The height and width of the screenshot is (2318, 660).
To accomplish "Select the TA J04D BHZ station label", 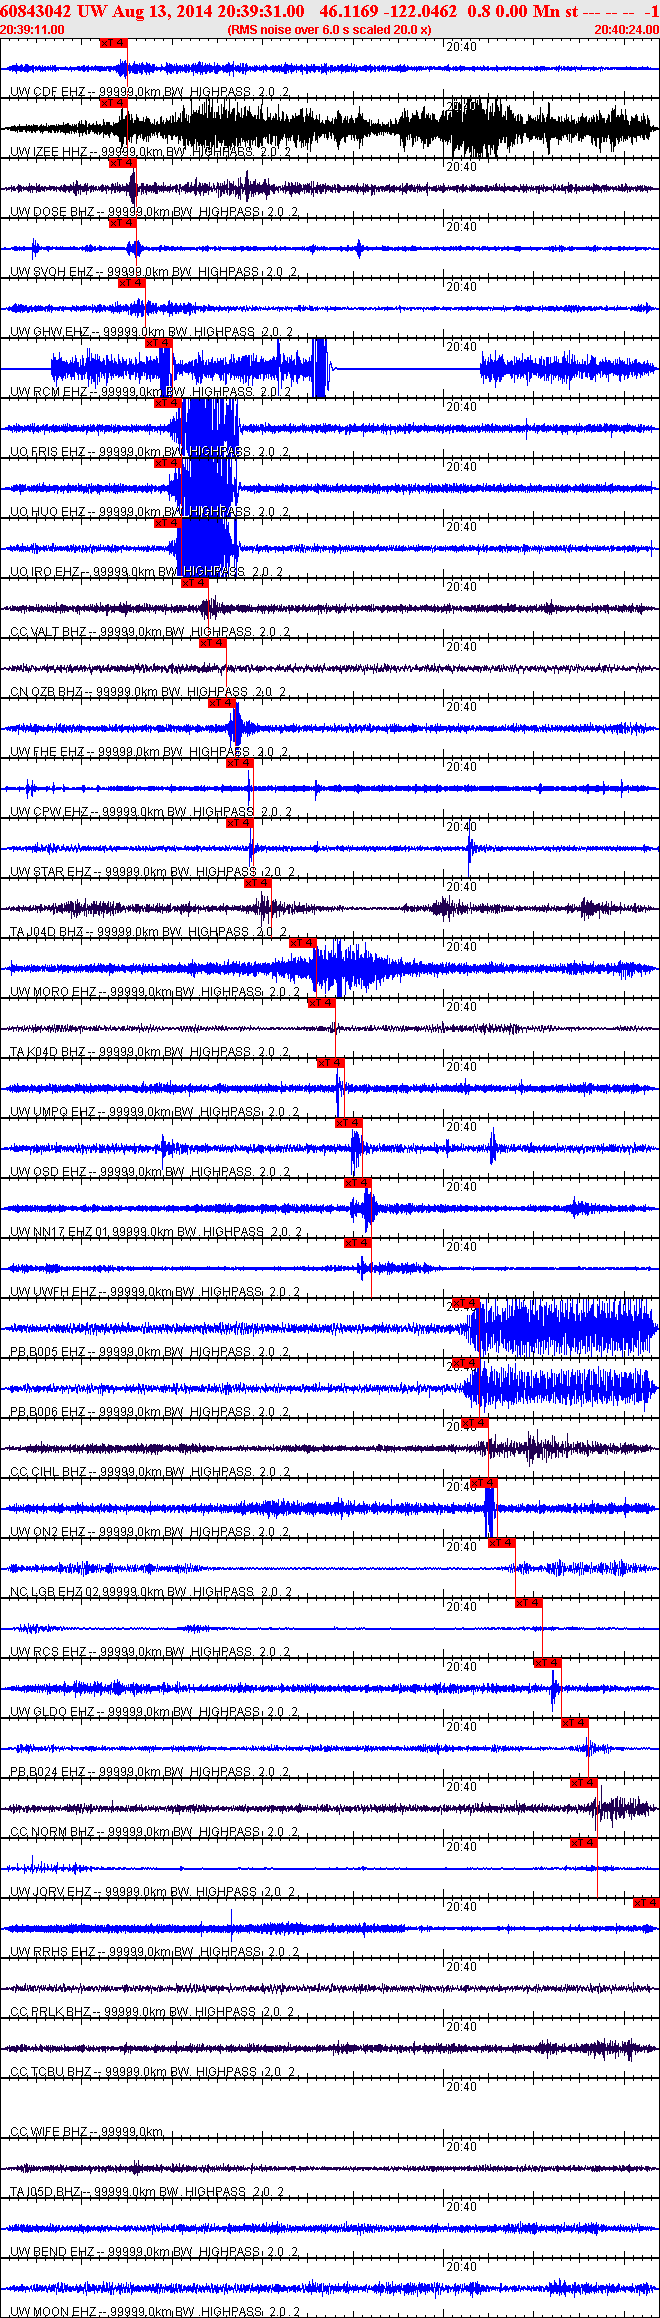I will tap(47, 932).
